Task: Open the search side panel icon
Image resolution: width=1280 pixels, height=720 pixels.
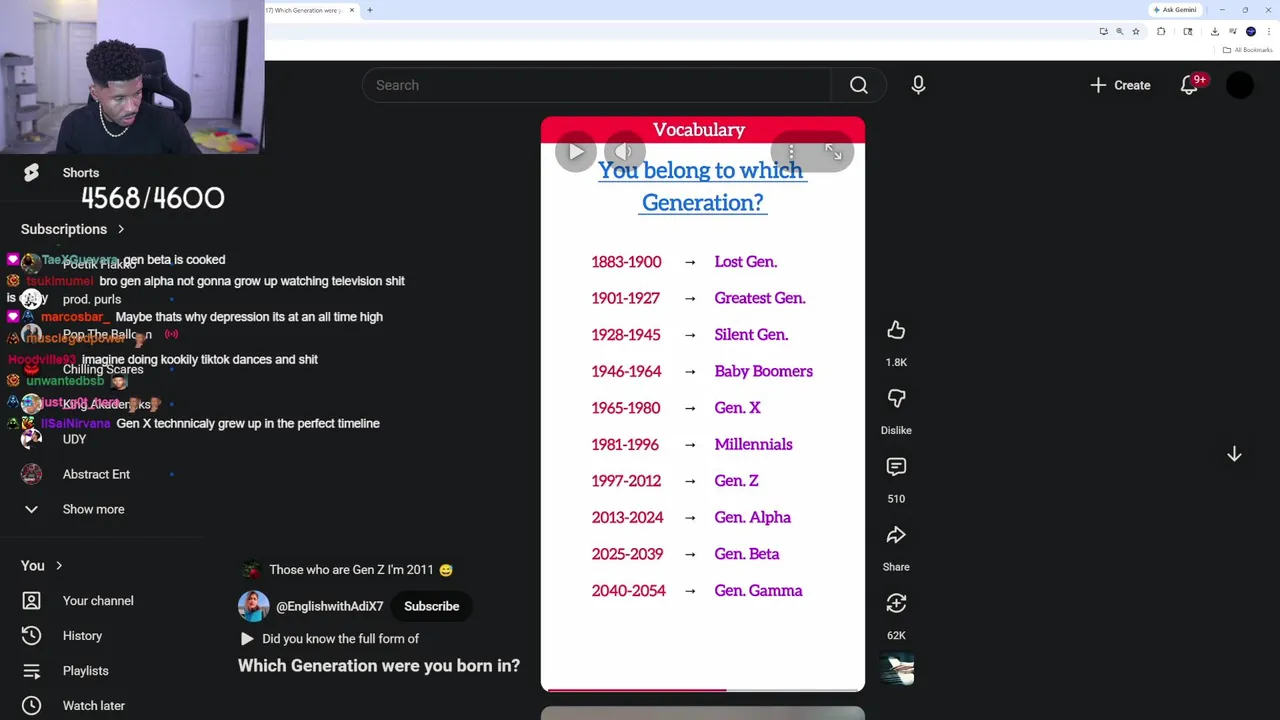Action: 1188,31
